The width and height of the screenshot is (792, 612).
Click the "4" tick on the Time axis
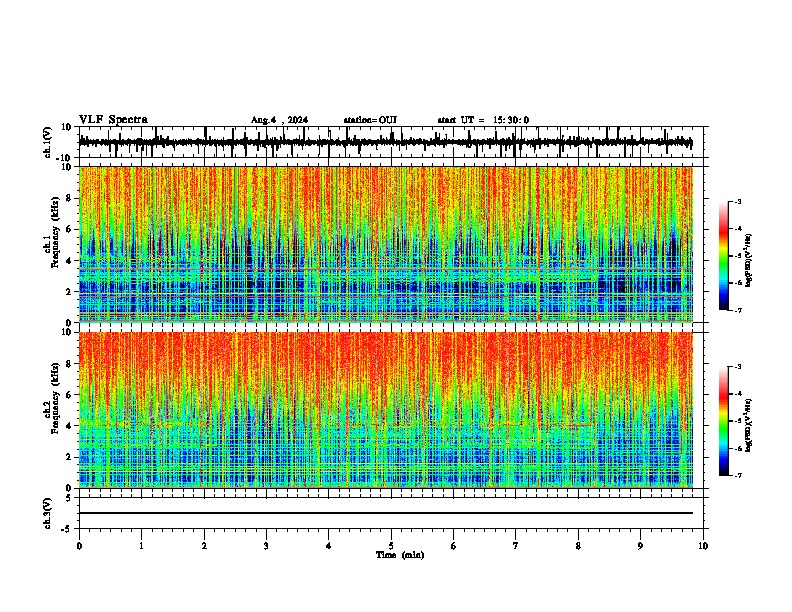coord(329,546)
